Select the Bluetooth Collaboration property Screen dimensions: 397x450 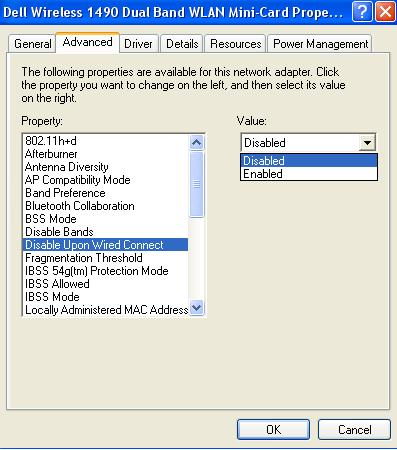pos(106,206)
